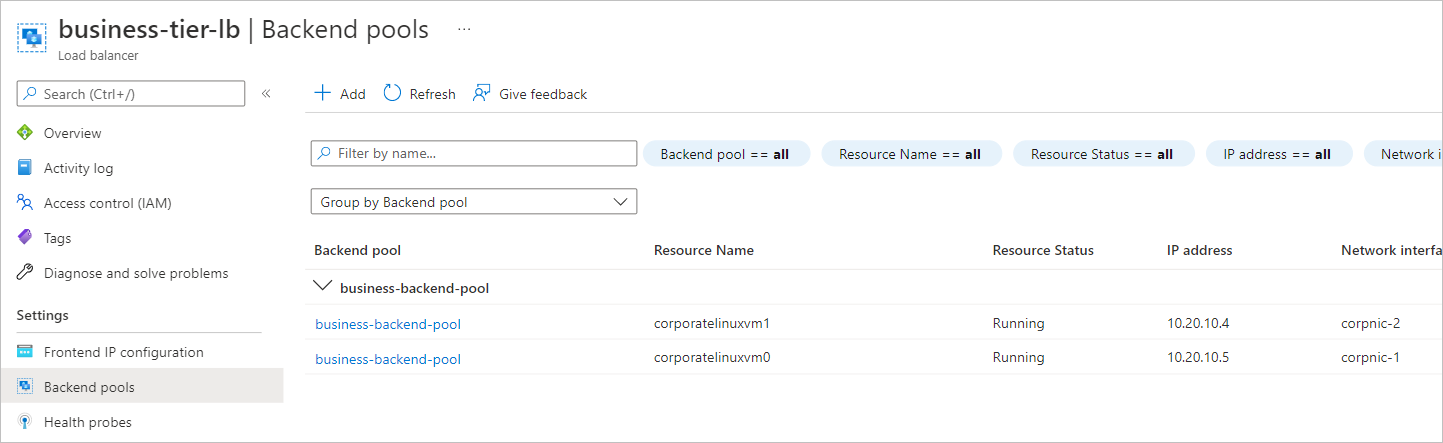1443x443 pixels.
Task: Focus the Search (Ctrl+/) box
Action: (131, 94)
